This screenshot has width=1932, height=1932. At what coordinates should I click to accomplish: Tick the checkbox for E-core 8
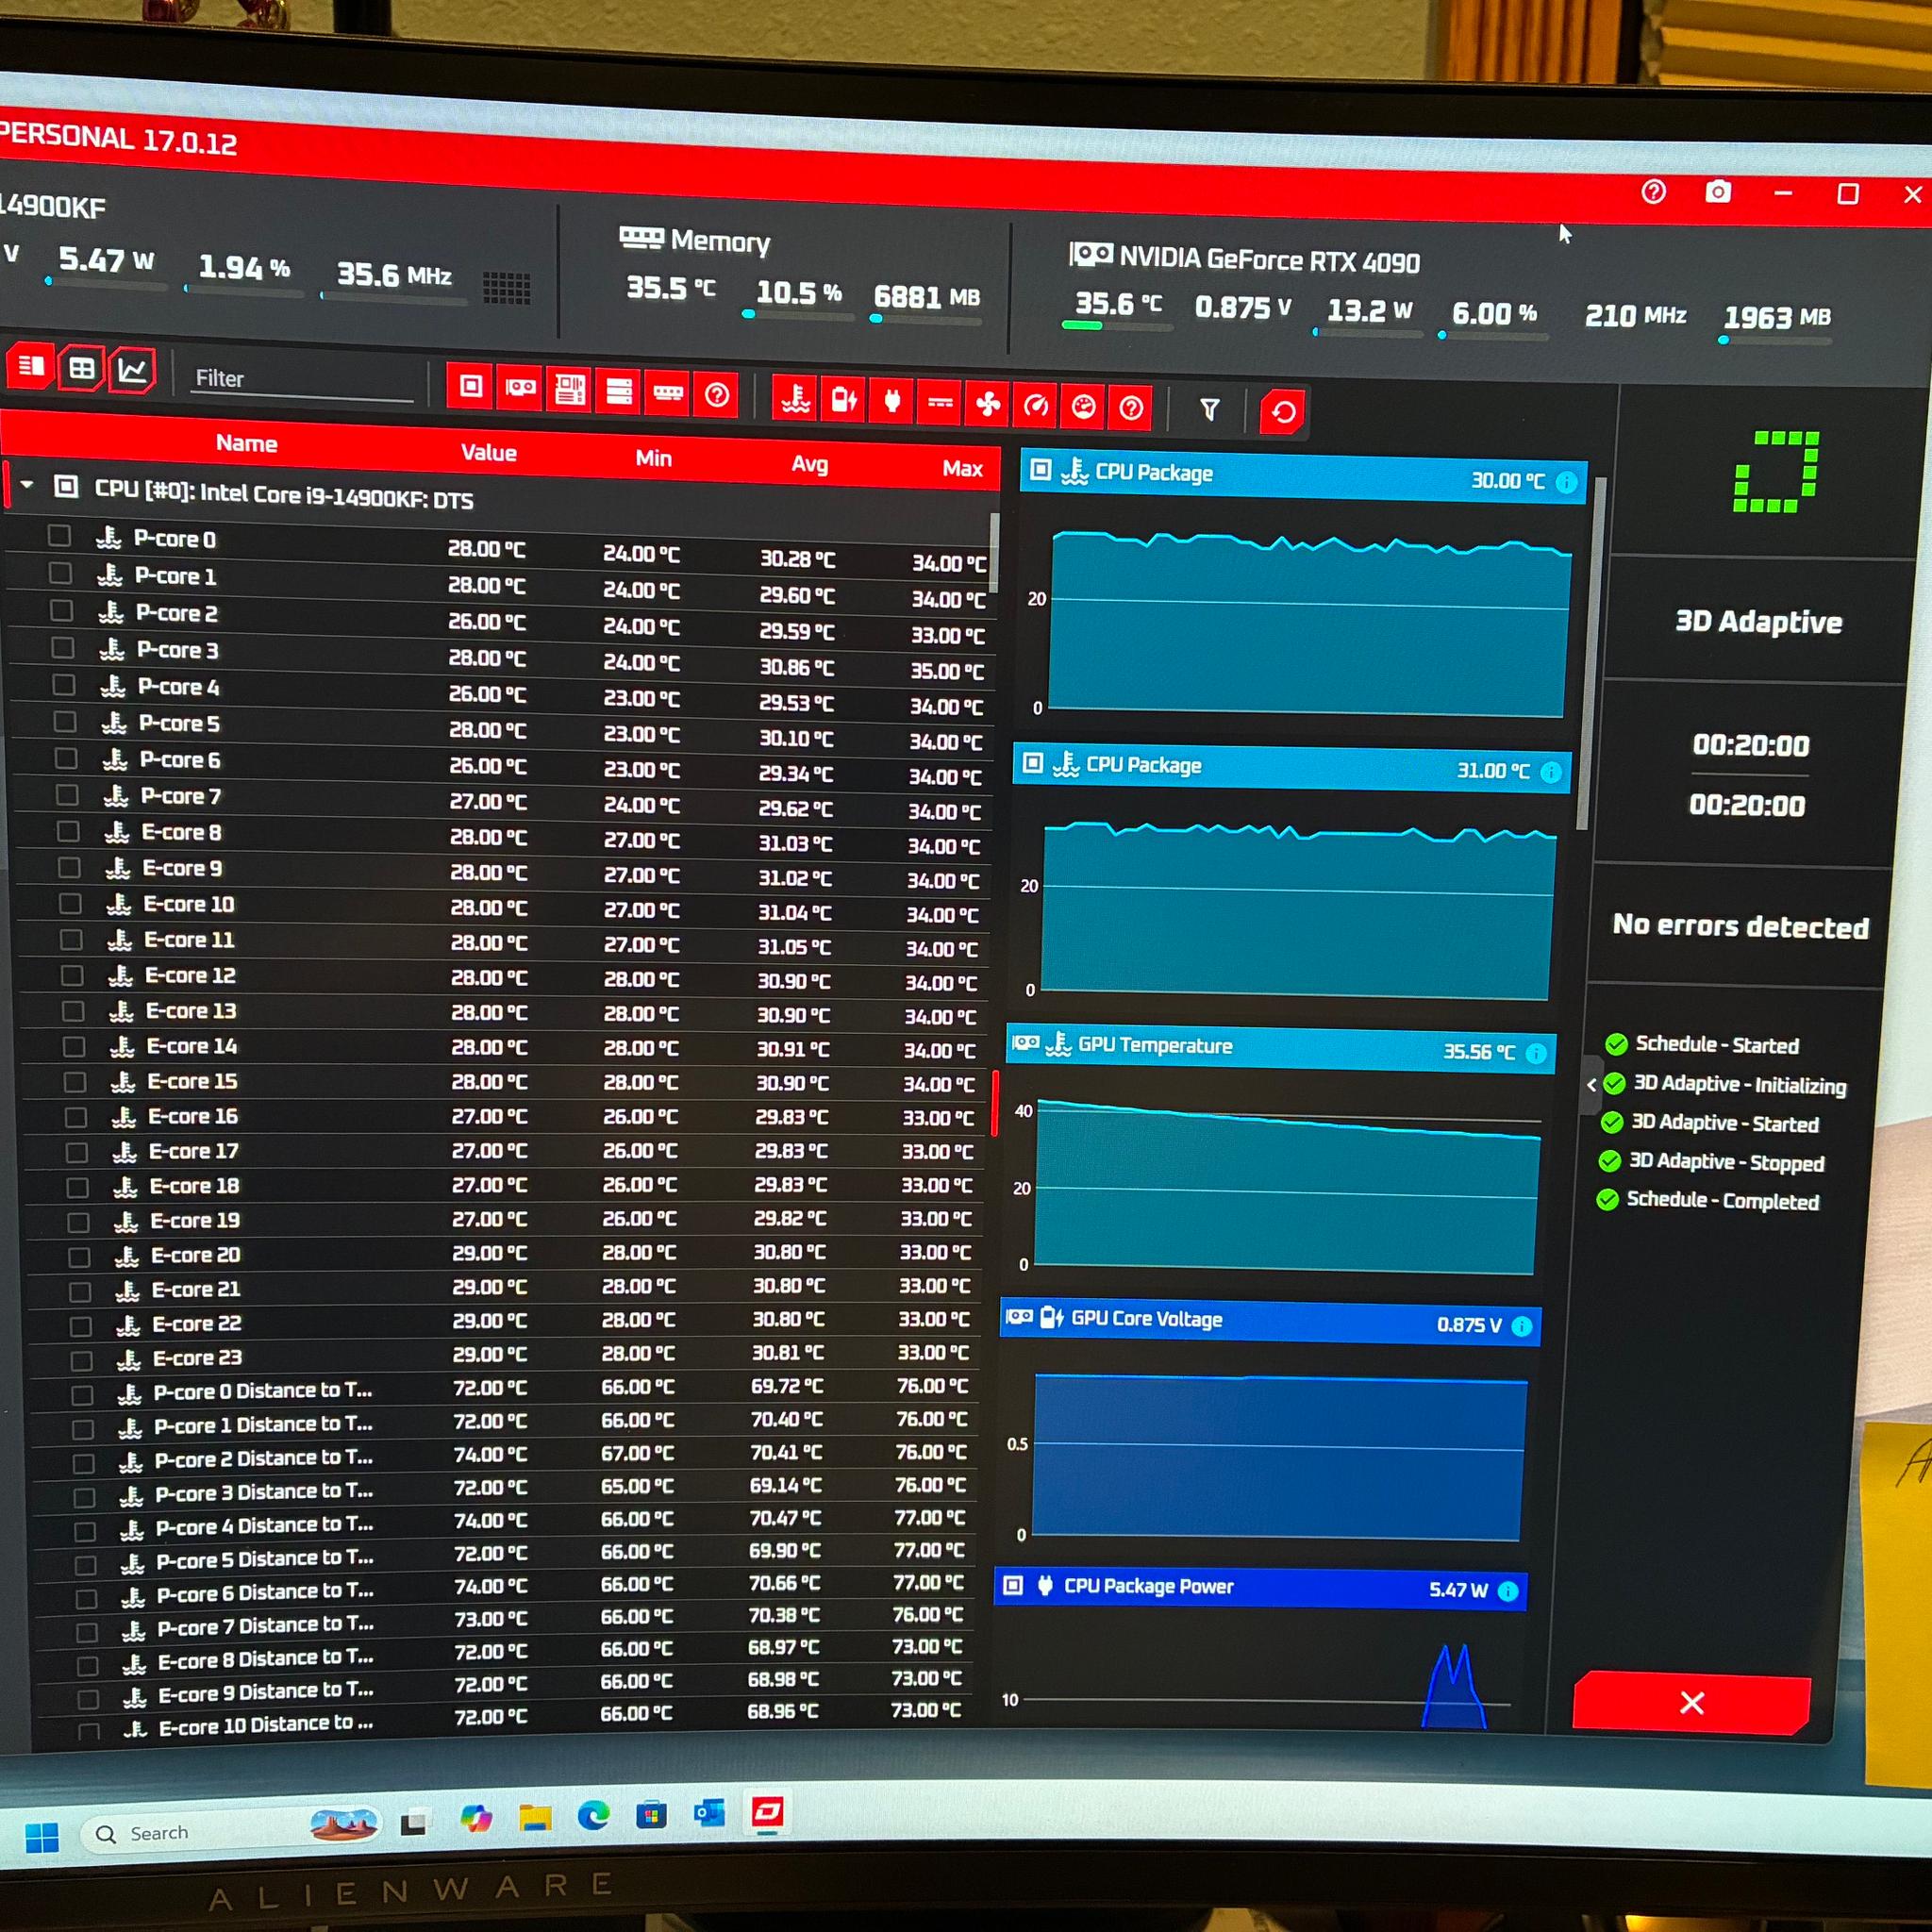coord(68,831)
